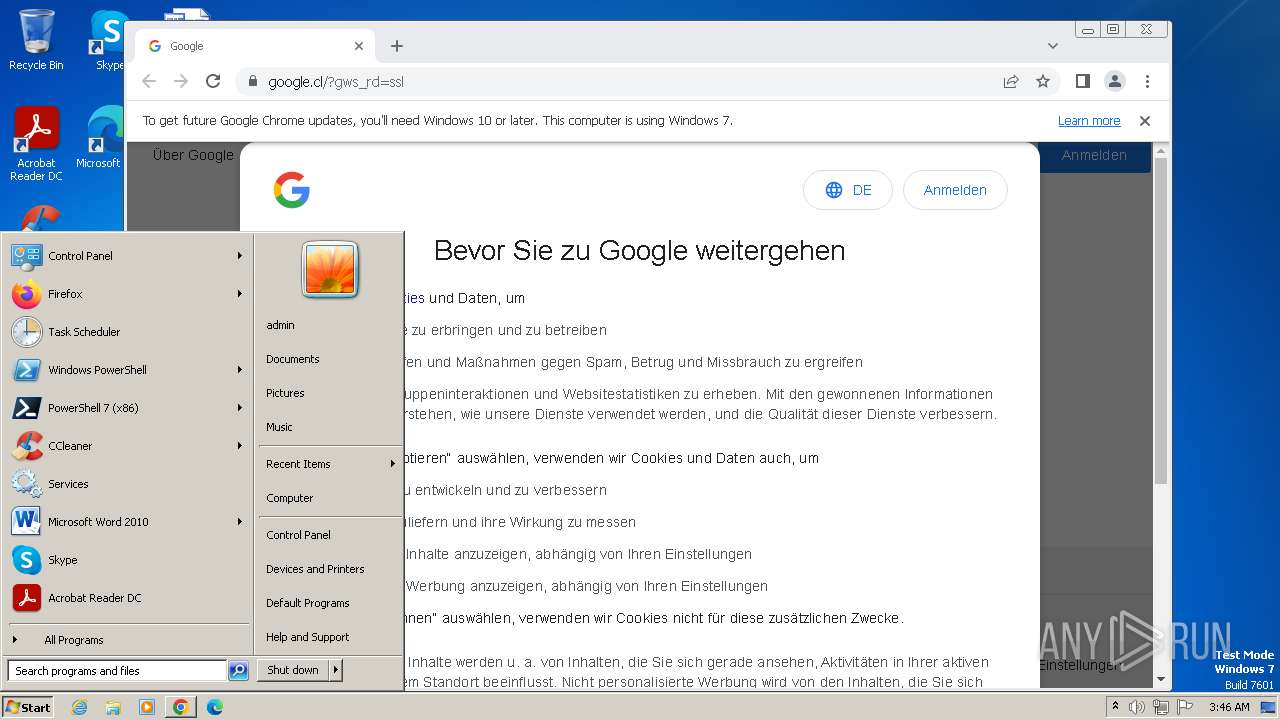This screenshot has width=1280, height=720.
Task: Expand Recent Items submenu
Action: point(330,464)
